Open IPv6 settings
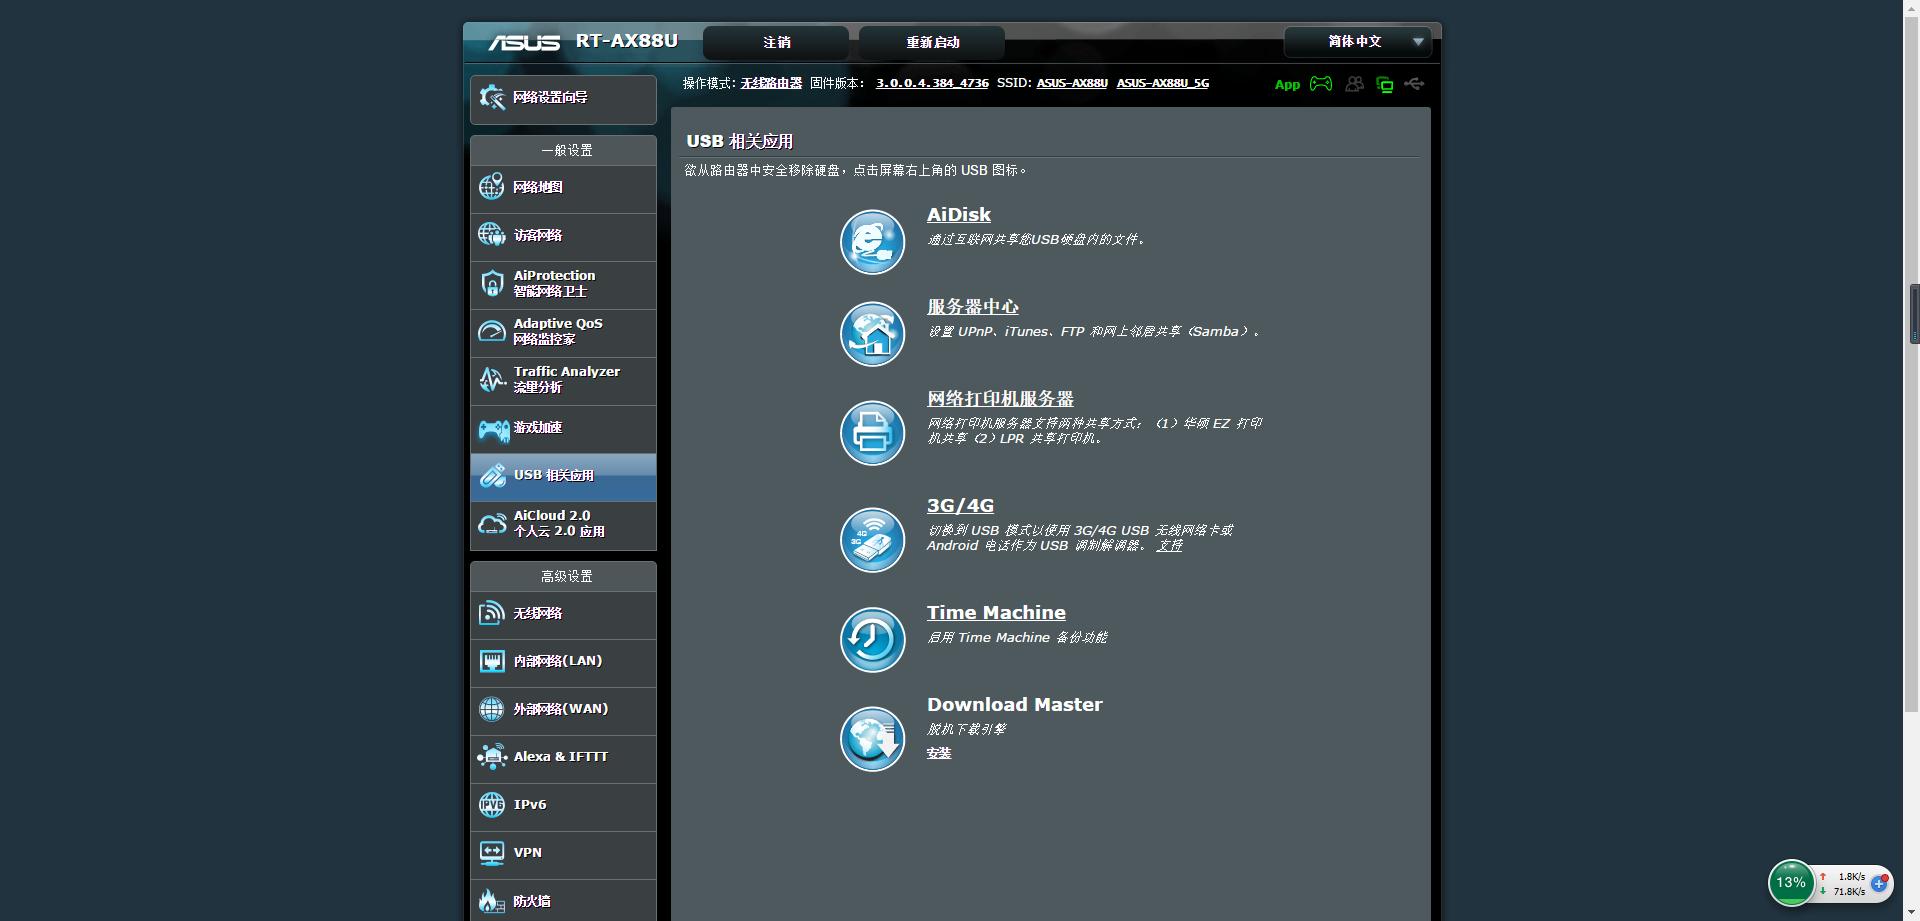Screen dimensions: 1920x921 coord(563,806)
